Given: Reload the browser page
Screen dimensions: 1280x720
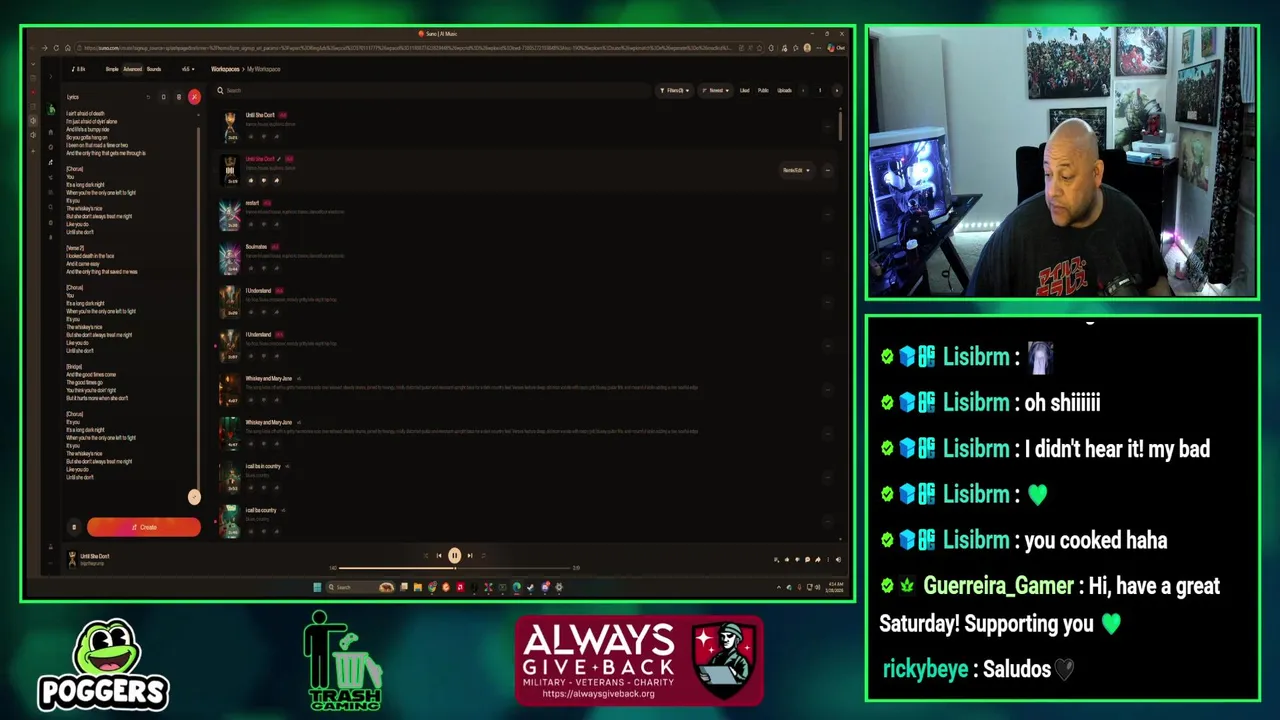Looking at the screenshot, I should [x=55, y=48].
